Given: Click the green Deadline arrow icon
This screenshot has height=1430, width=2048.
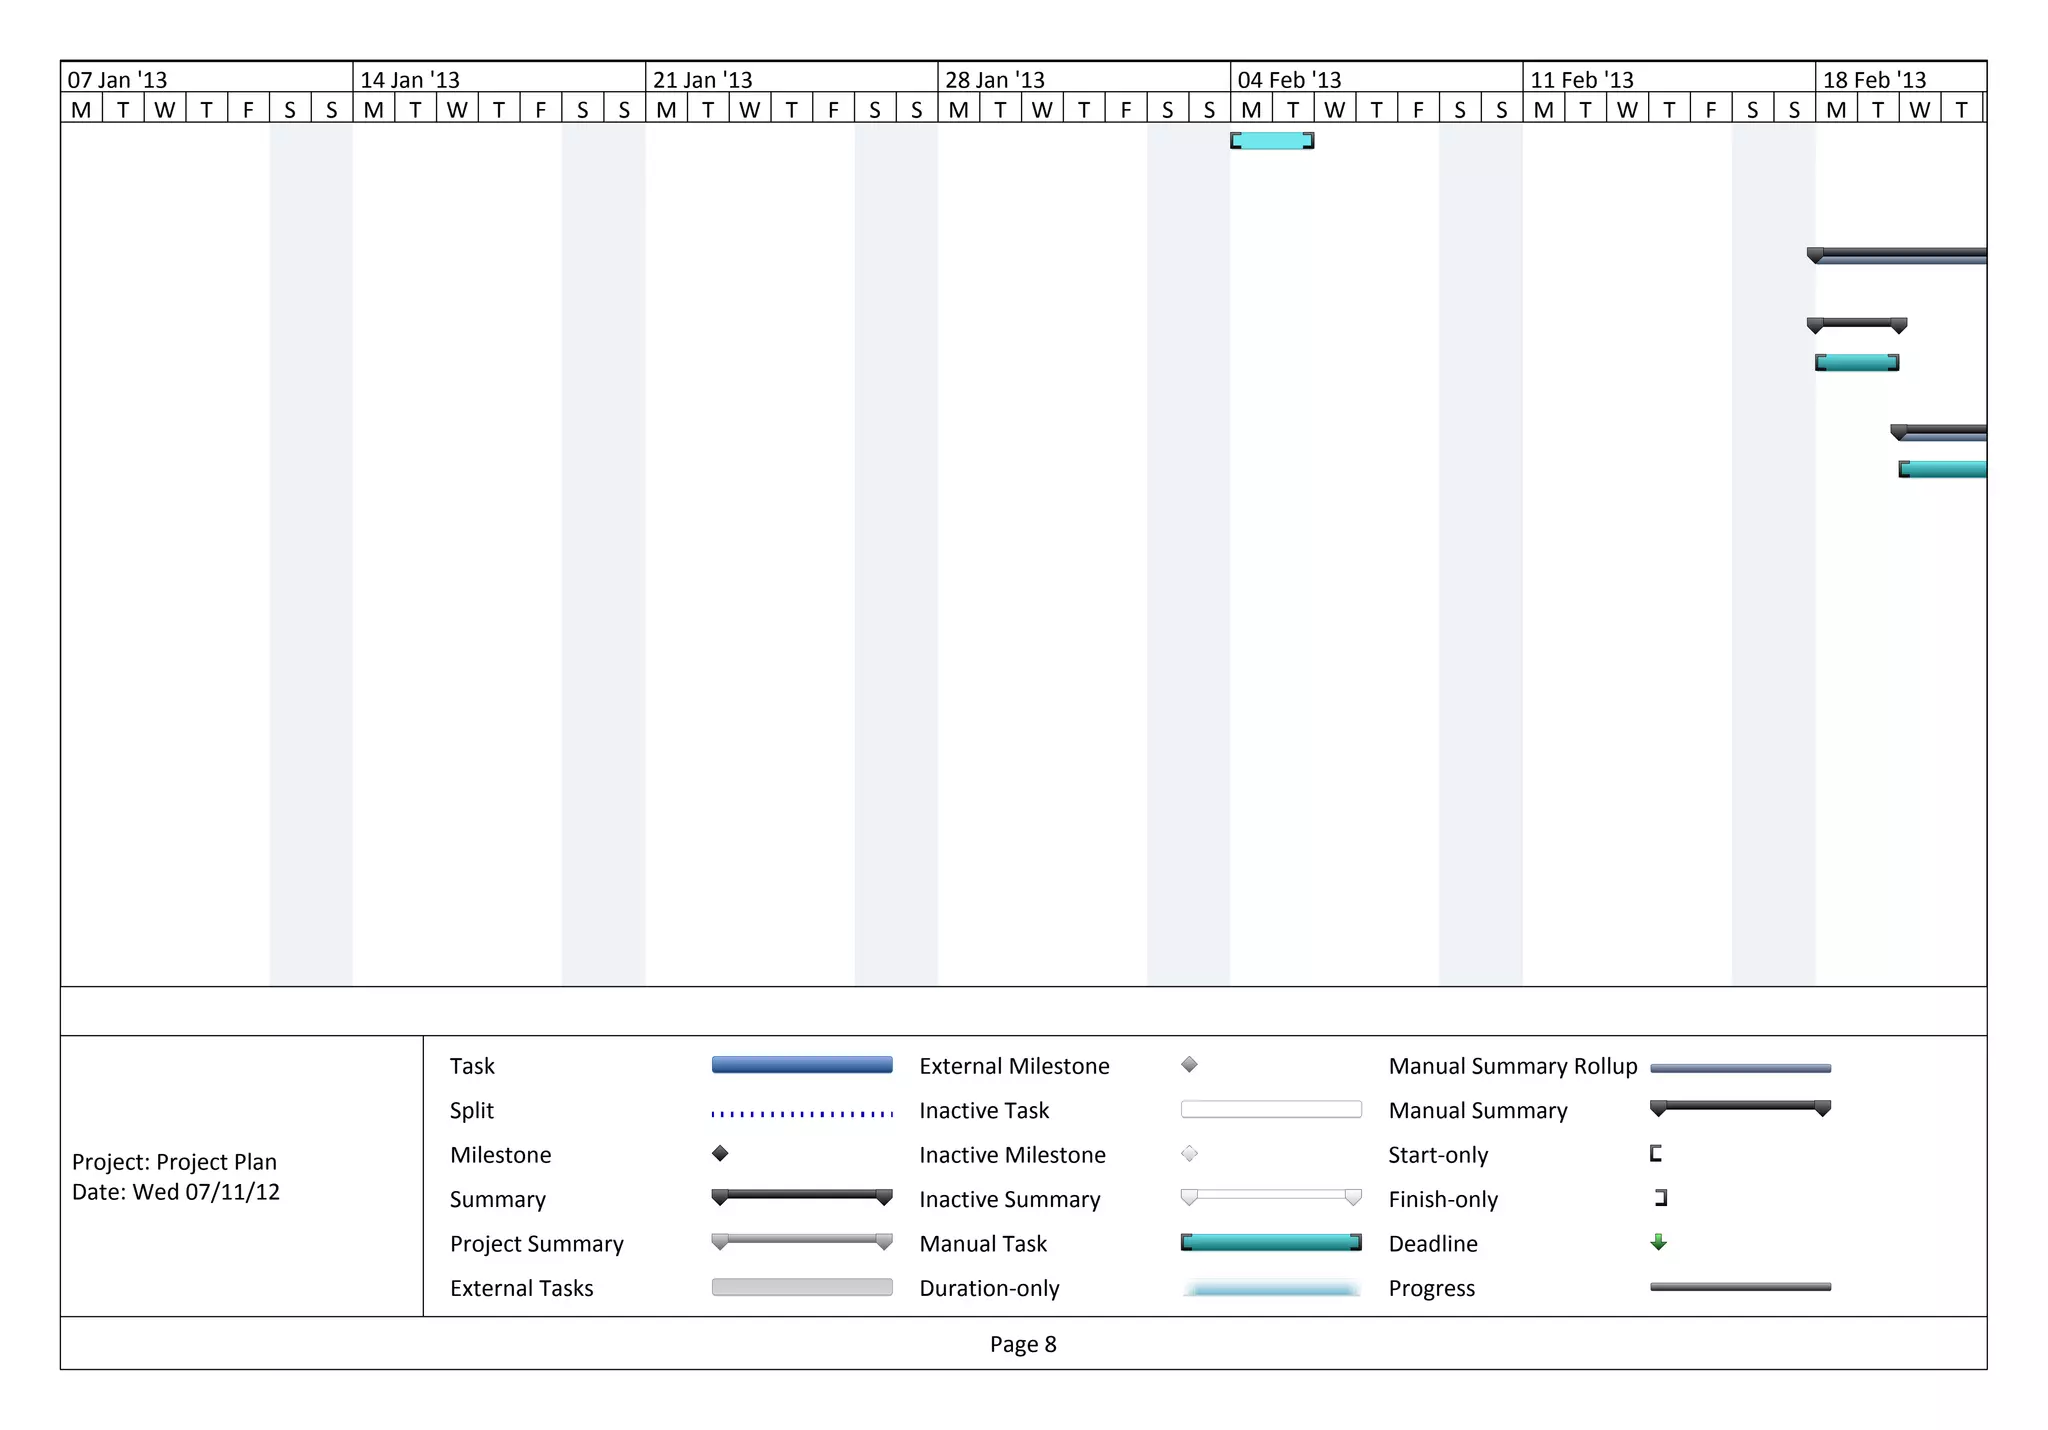Looking at the screenshot, I should [x=1658, y=1242].
